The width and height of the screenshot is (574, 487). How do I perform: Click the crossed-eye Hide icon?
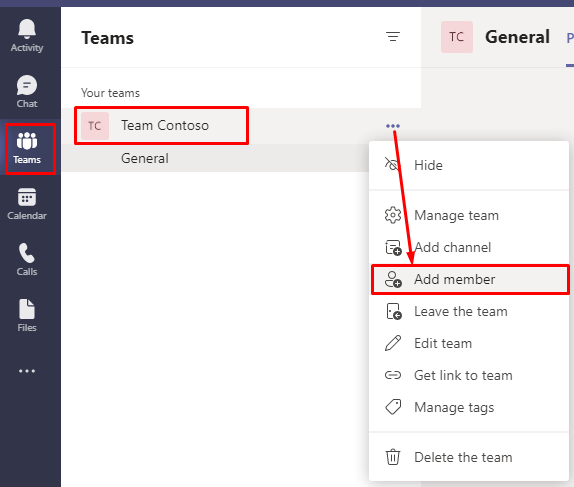(x=392, y=164)
